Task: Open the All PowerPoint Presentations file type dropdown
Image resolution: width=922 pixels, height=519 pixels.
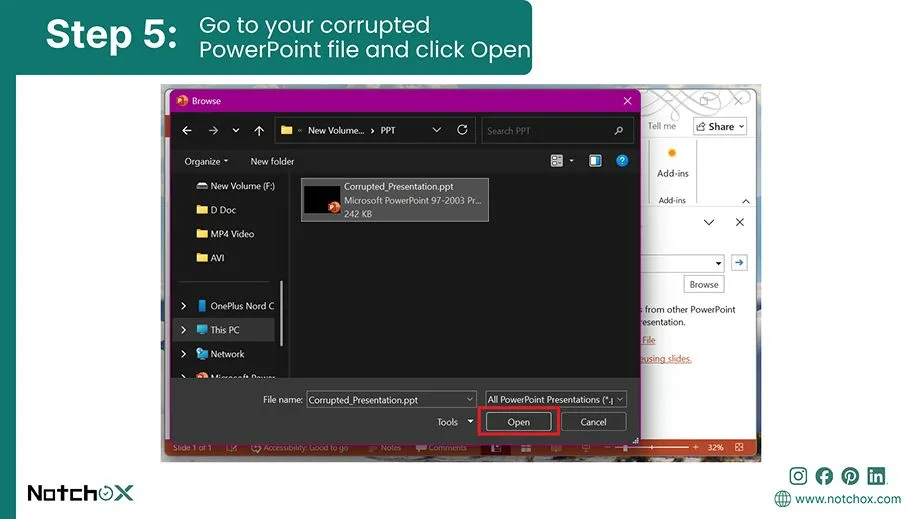Action: (556, 400)
